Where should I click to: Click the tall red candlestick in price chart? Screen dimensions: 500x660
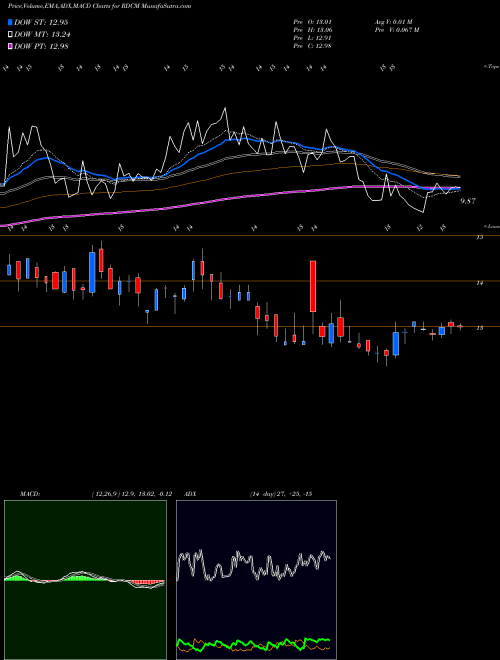click(313, 286)
